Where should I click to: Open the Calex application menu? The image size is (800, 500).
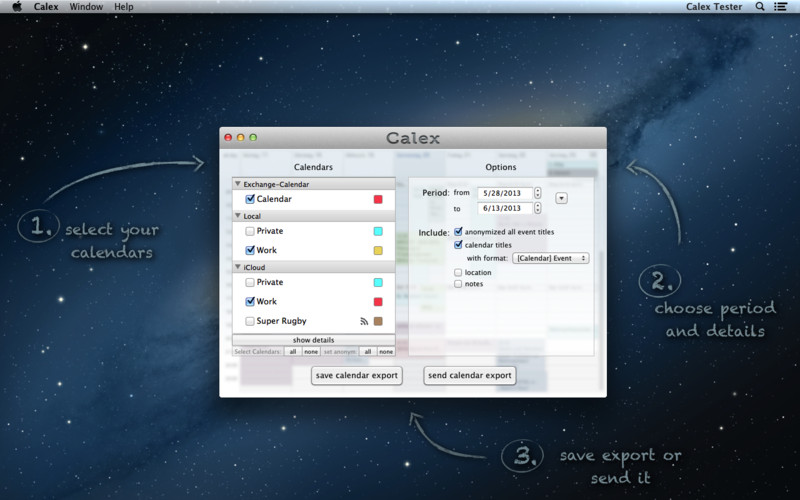pos(46,7)
